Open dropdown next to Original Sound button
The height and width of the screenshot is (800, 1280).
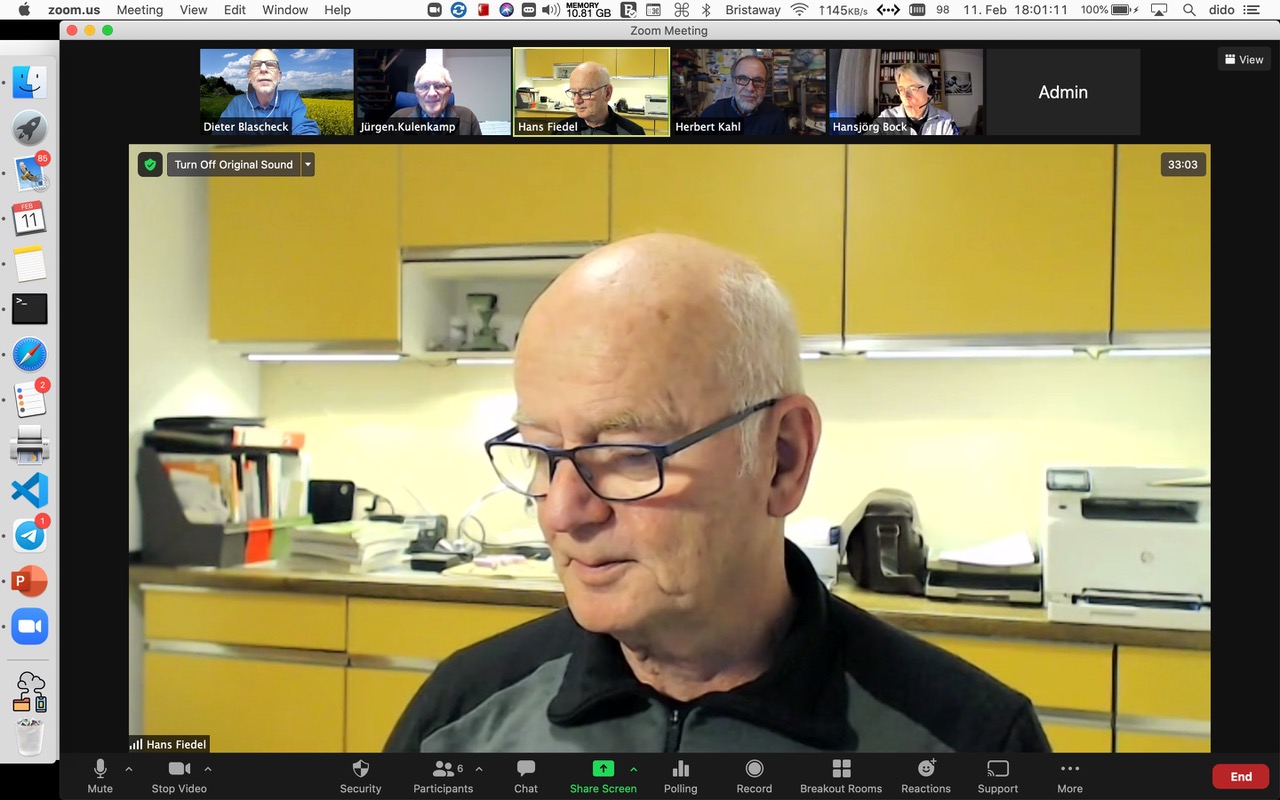click(x=308, y=165)
